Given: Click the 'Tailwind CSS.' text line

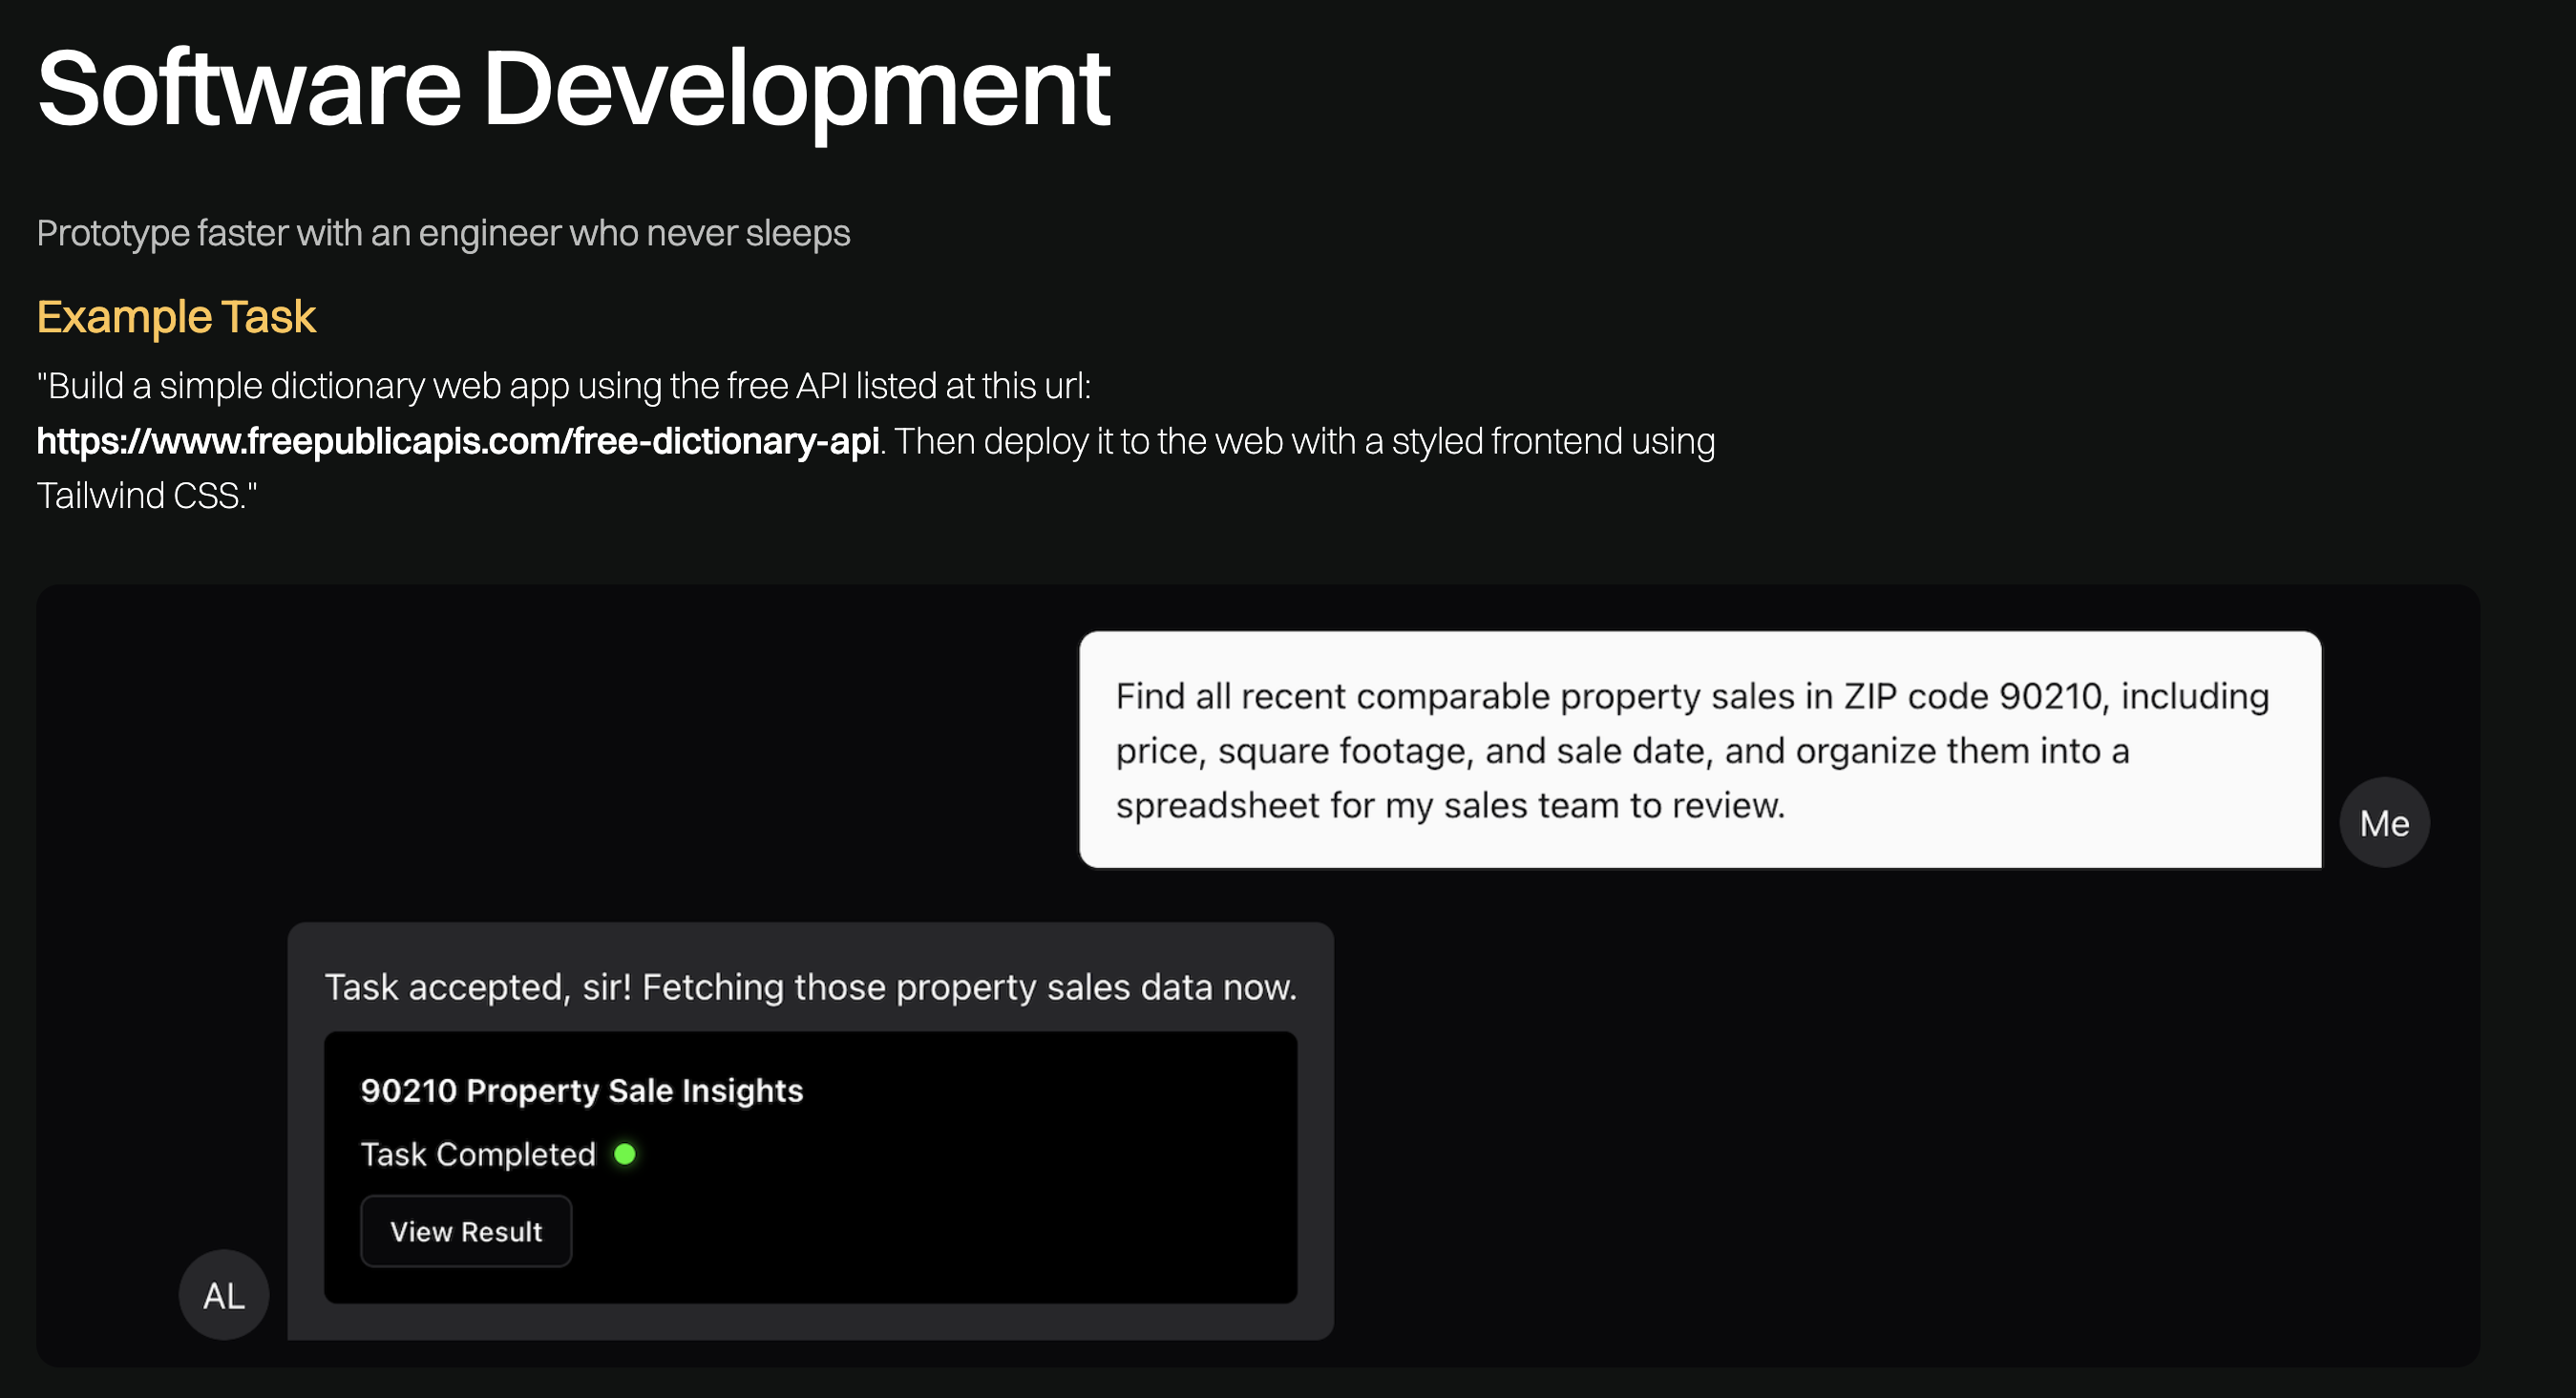Looking at the screenshot, I should 146,496.
